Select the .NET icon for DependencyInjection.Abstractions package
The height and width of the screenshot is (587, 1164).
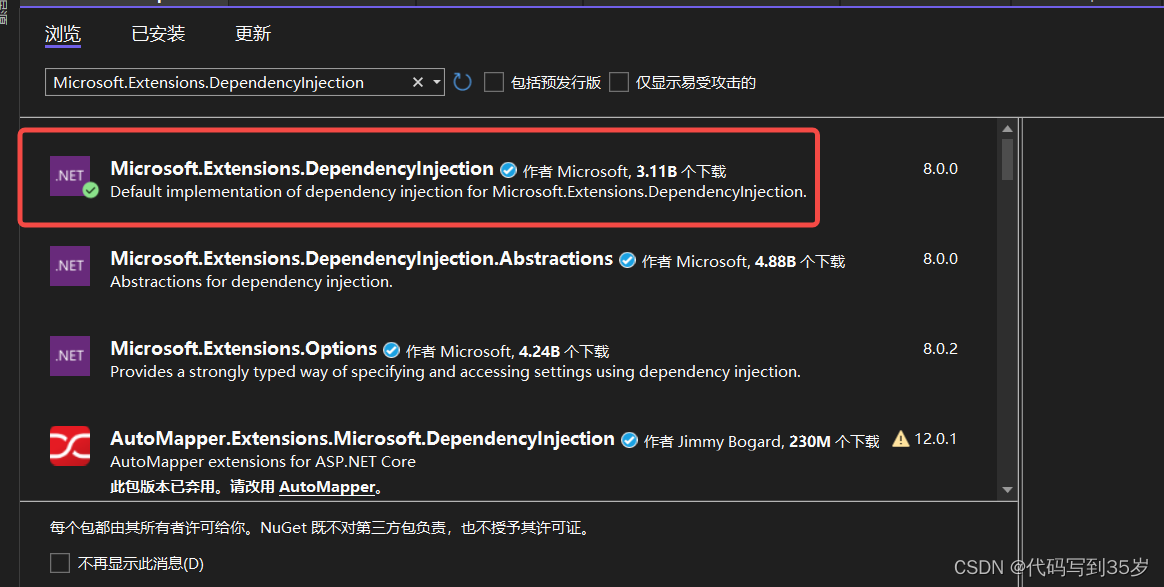pyautogui.click(x=69, y=266)
